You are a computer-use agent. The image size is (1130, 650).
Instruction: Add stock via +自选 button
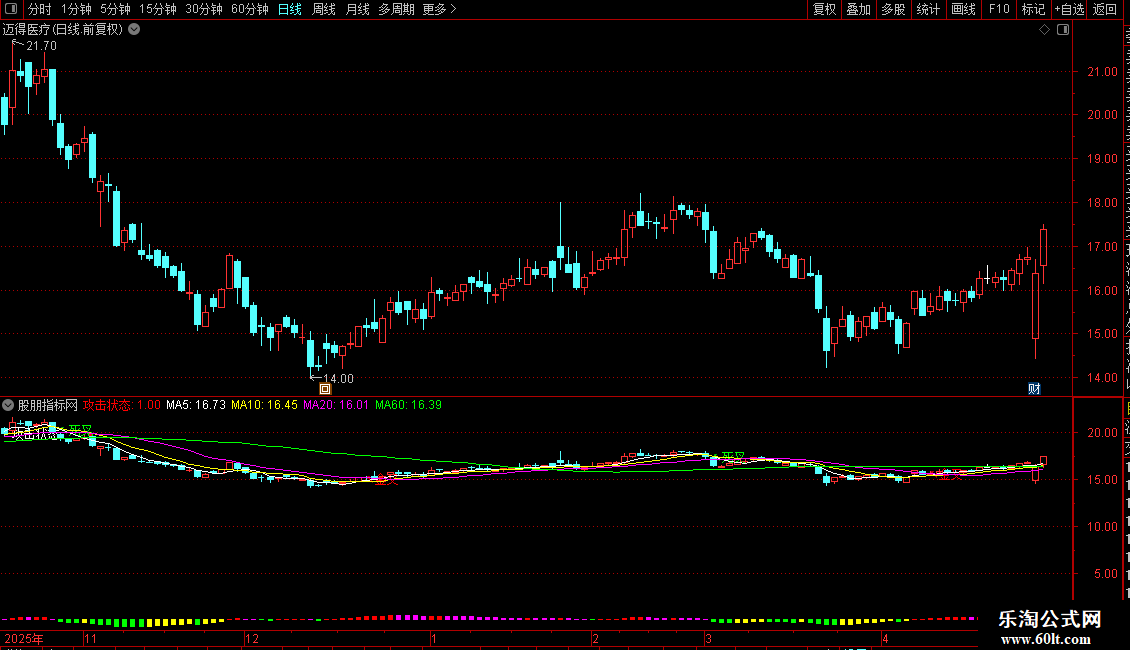[x=1069, y=9]
